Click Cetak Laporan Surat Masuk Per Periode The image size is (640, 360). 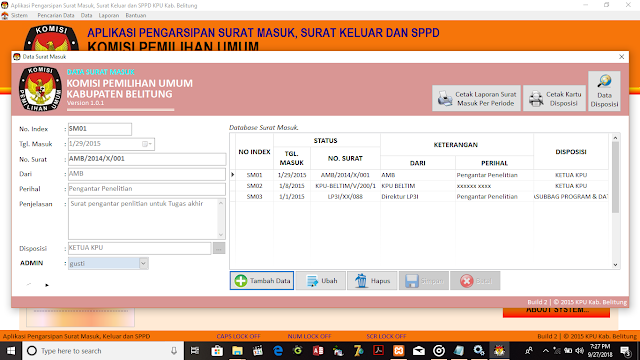tap(476, 98)
